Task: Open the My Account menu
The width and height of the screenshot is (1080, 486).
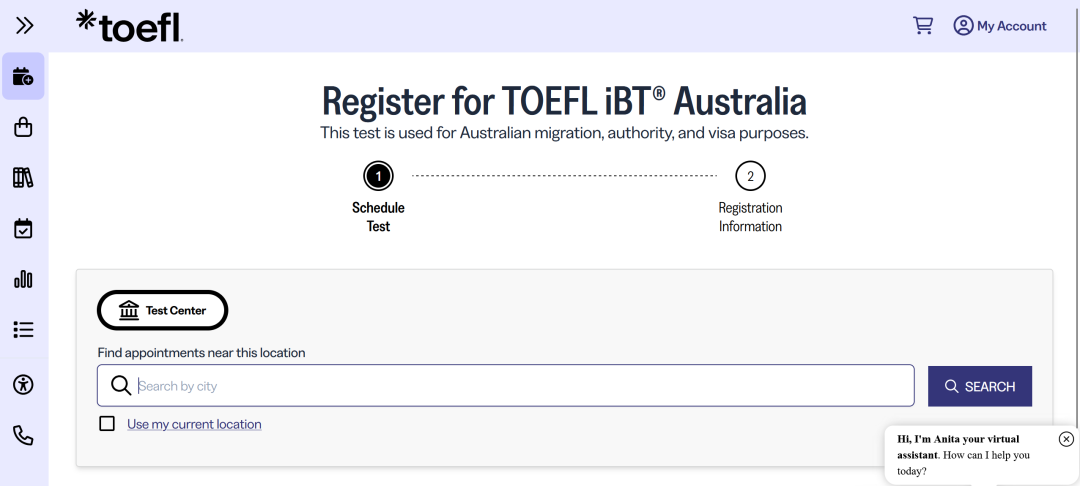Action: point(1000,26)
